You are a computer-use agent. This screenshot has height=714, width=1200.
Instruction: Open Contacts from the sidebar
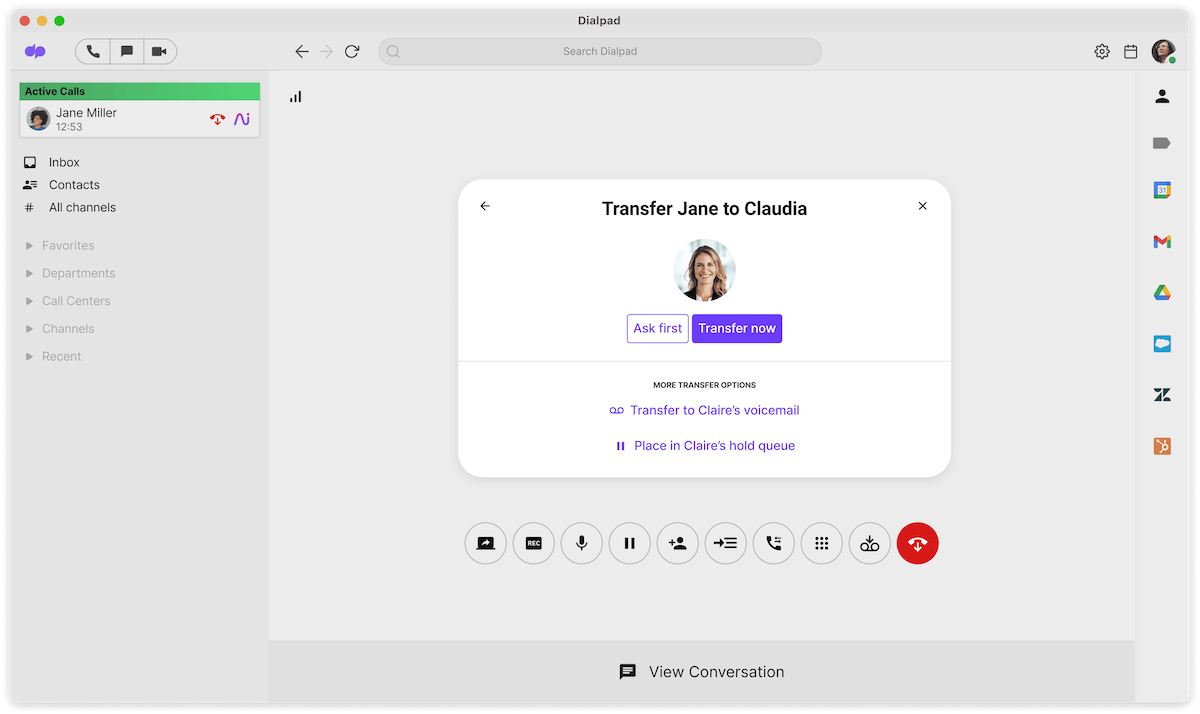pyautogui.click(x=72, y=184)
